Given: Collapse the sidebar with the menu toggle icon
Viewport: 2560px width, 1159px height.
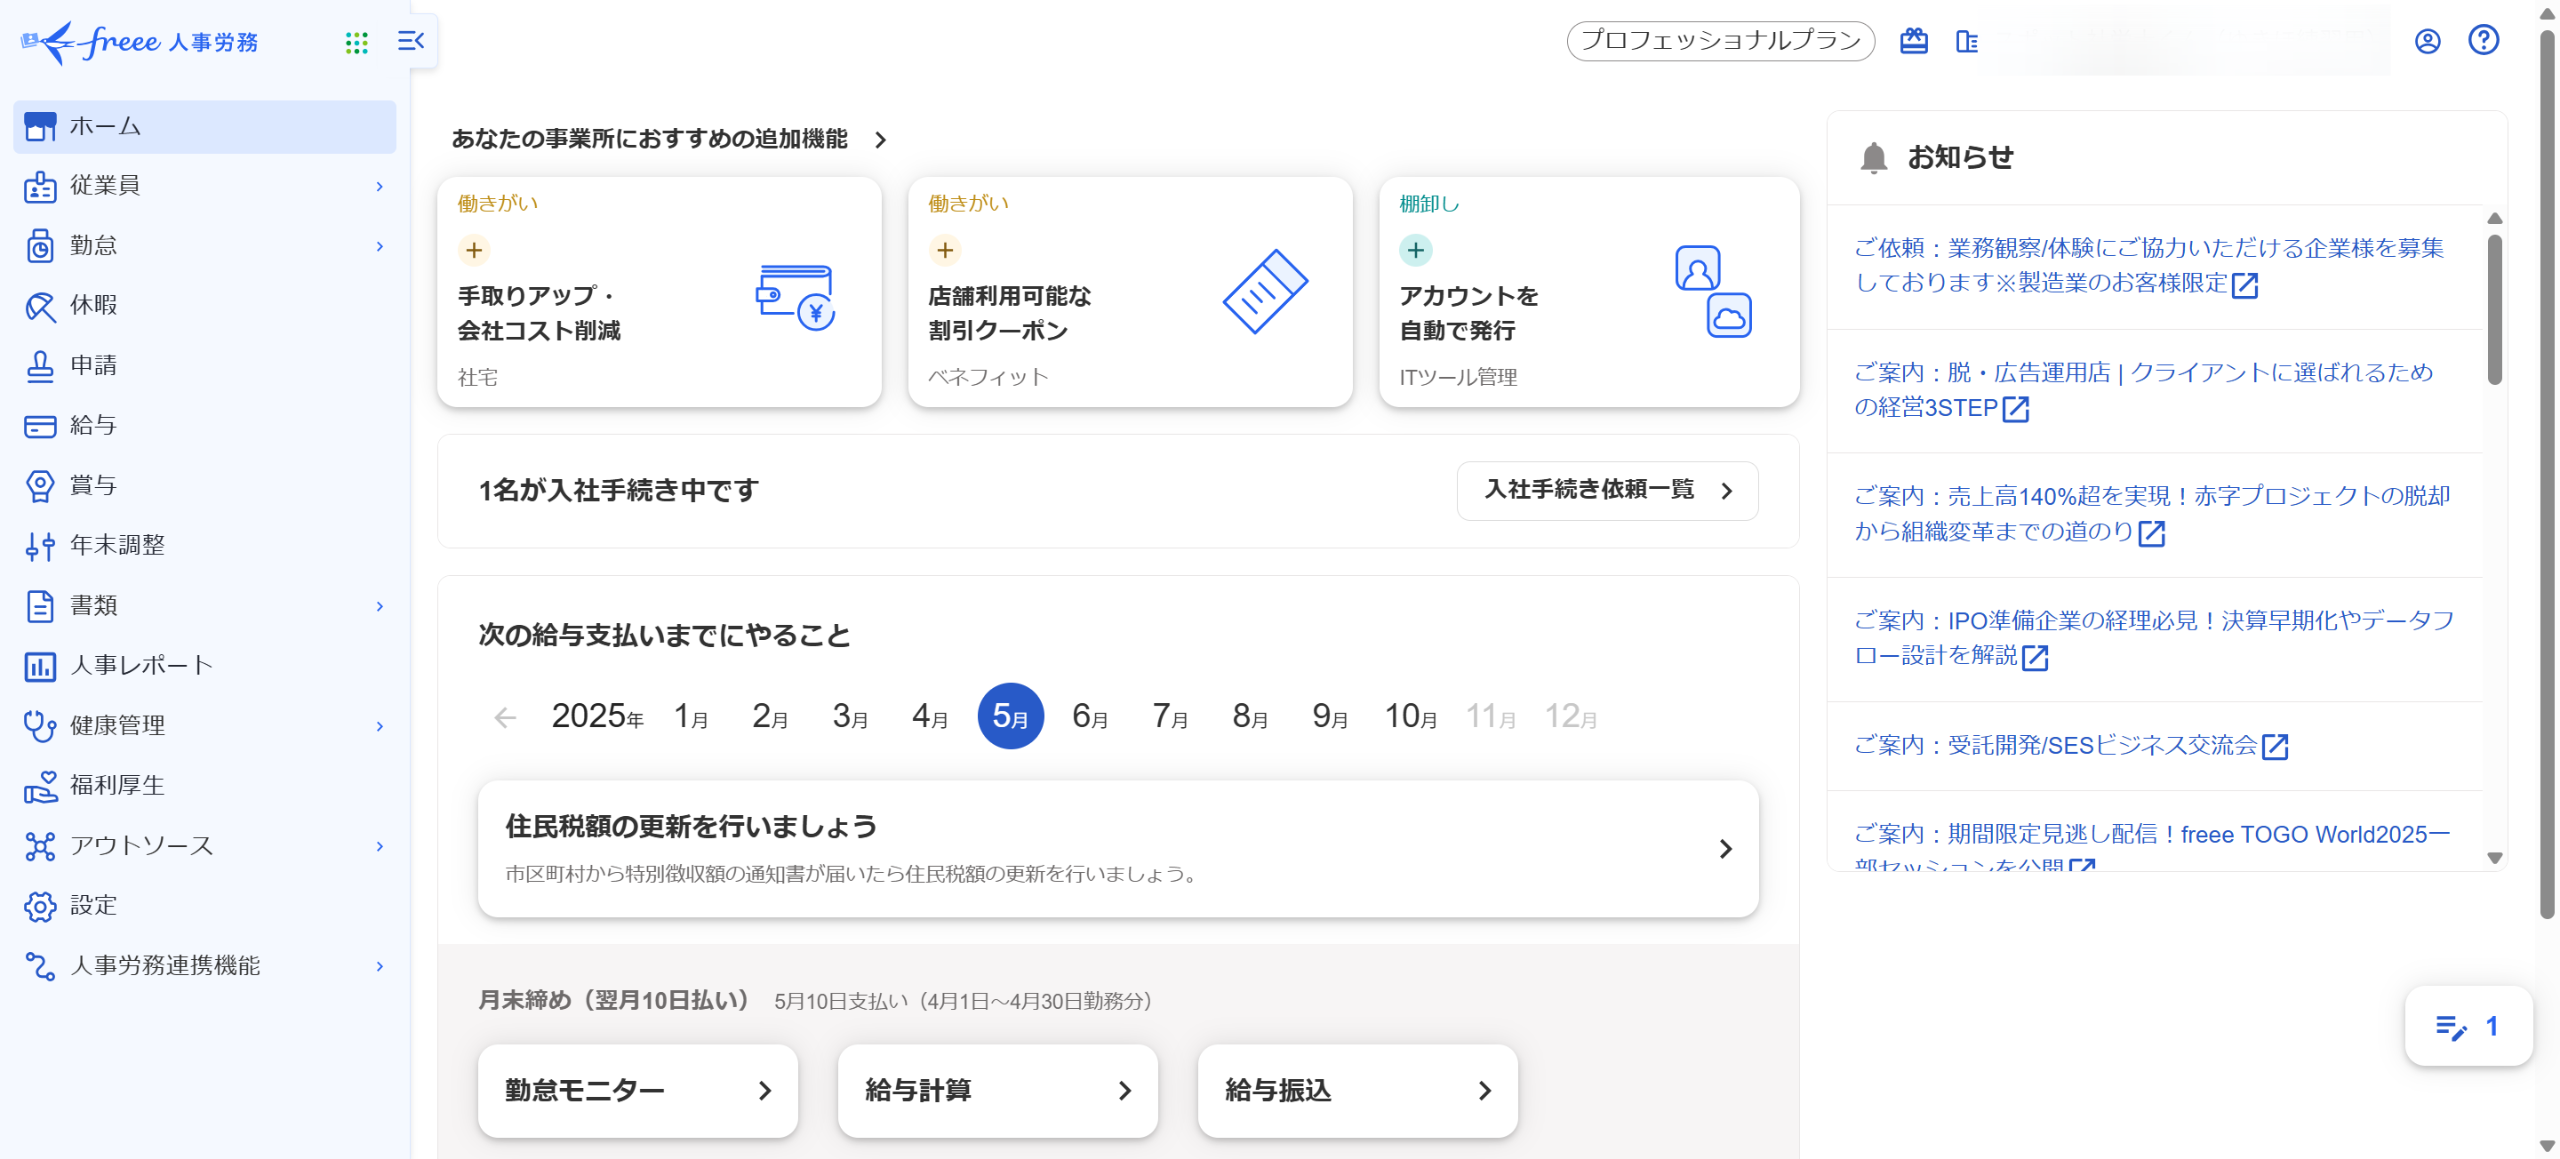Looking at the screenshot, I should 411,41.
